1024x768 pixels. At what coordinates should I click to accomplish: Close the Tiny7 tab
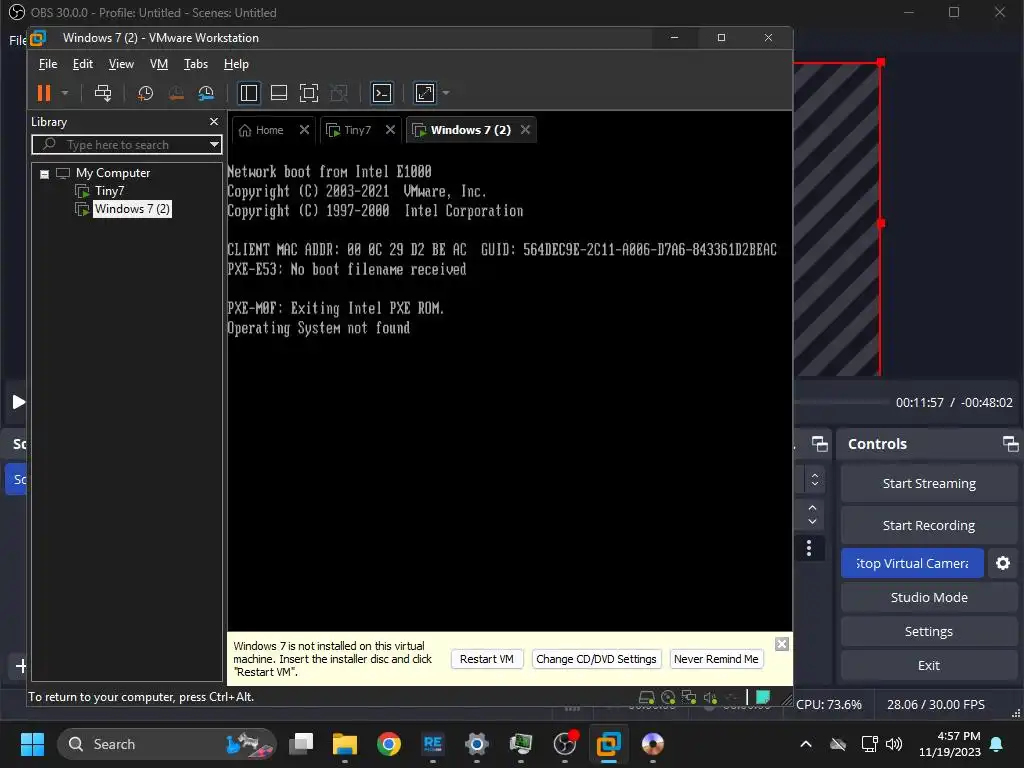(391, 129)
